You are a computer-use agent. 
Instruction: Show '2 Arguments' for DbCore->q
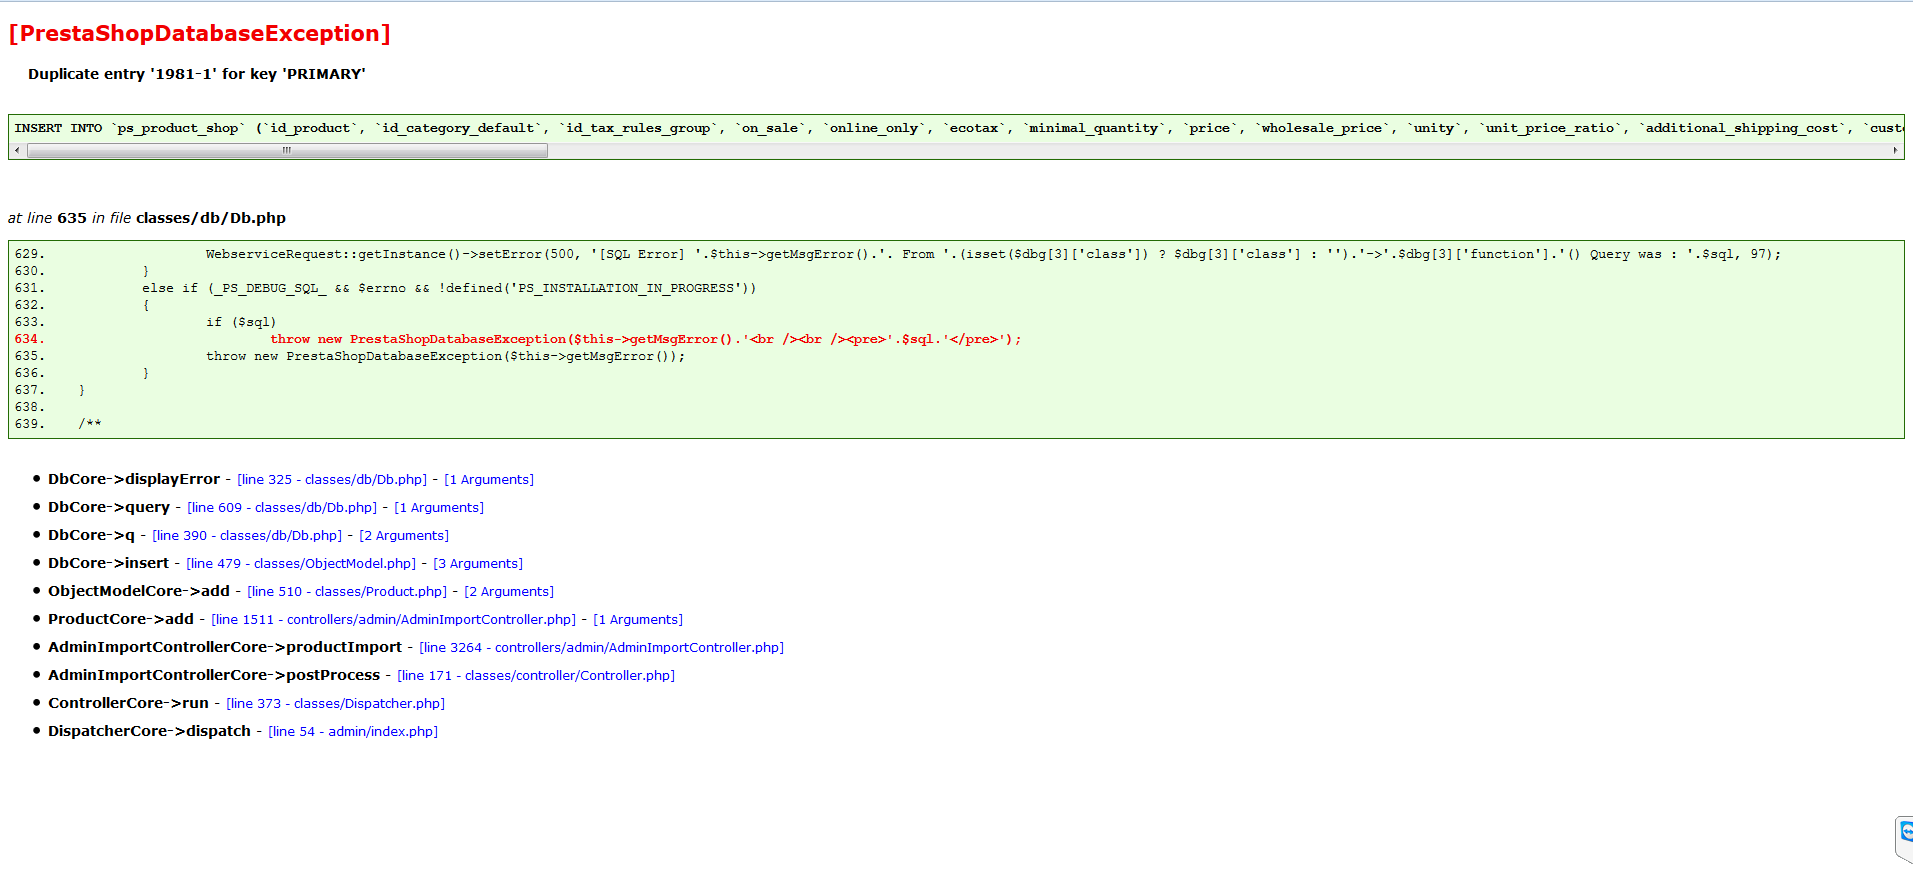coord(404,536)
